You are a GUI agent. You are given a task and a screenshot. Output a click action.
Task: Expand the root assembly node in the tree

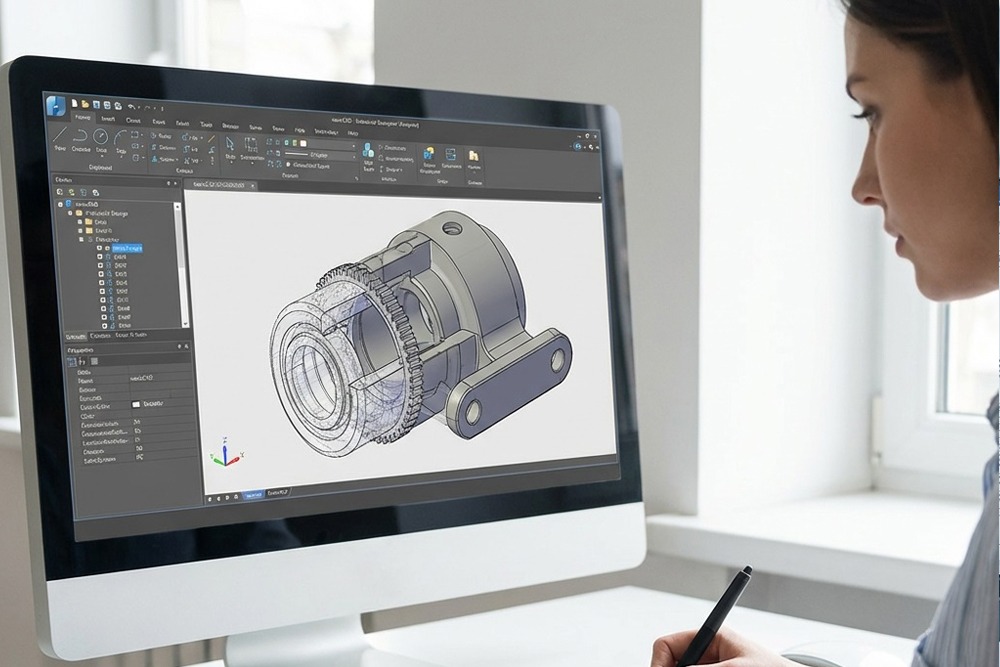(x=59, y=203)
